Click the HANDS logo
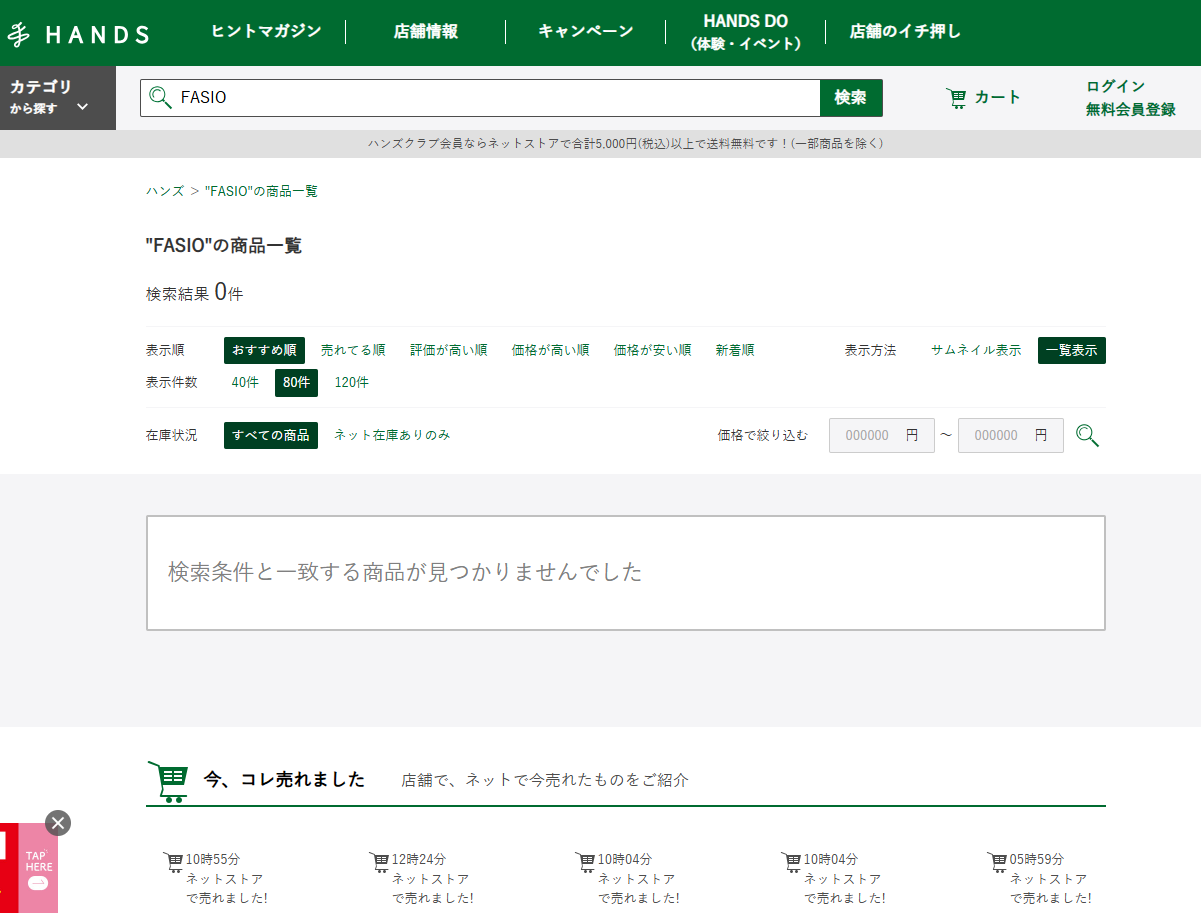 [78, 34]
